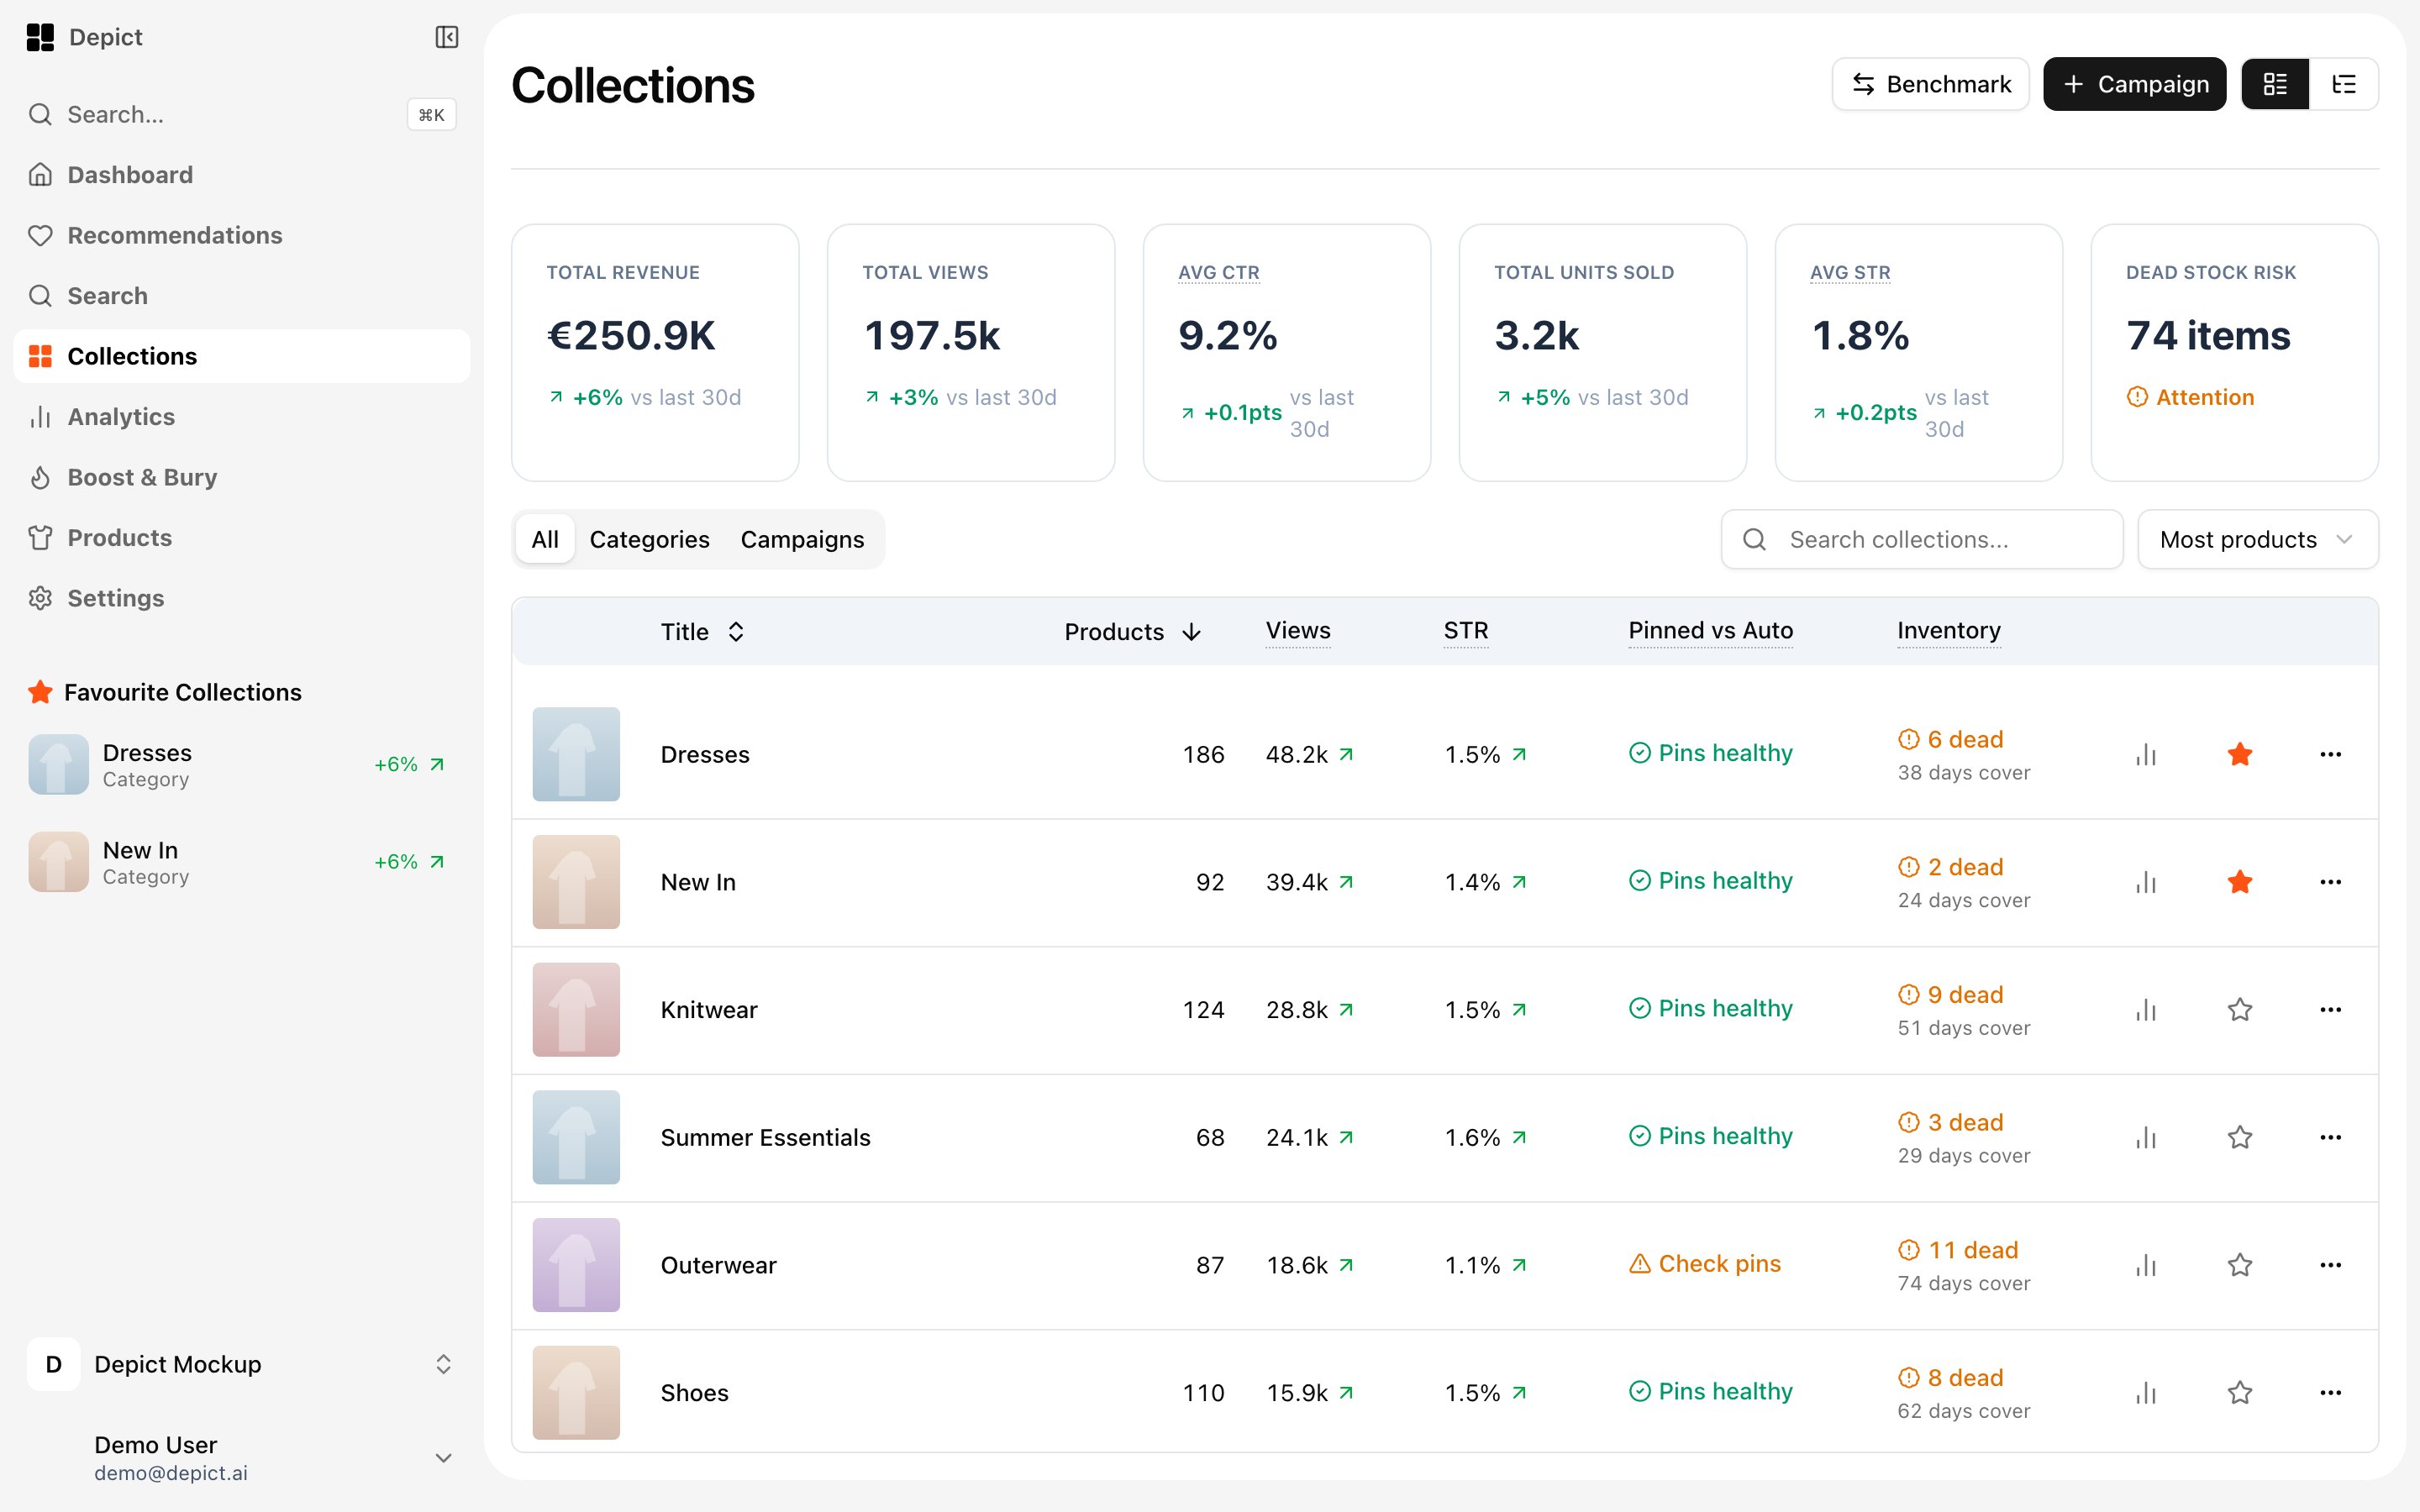Open analytics chart icon for Dresses row
Viewport: 2420px width, 1512px height.
tap(2146, 754)
